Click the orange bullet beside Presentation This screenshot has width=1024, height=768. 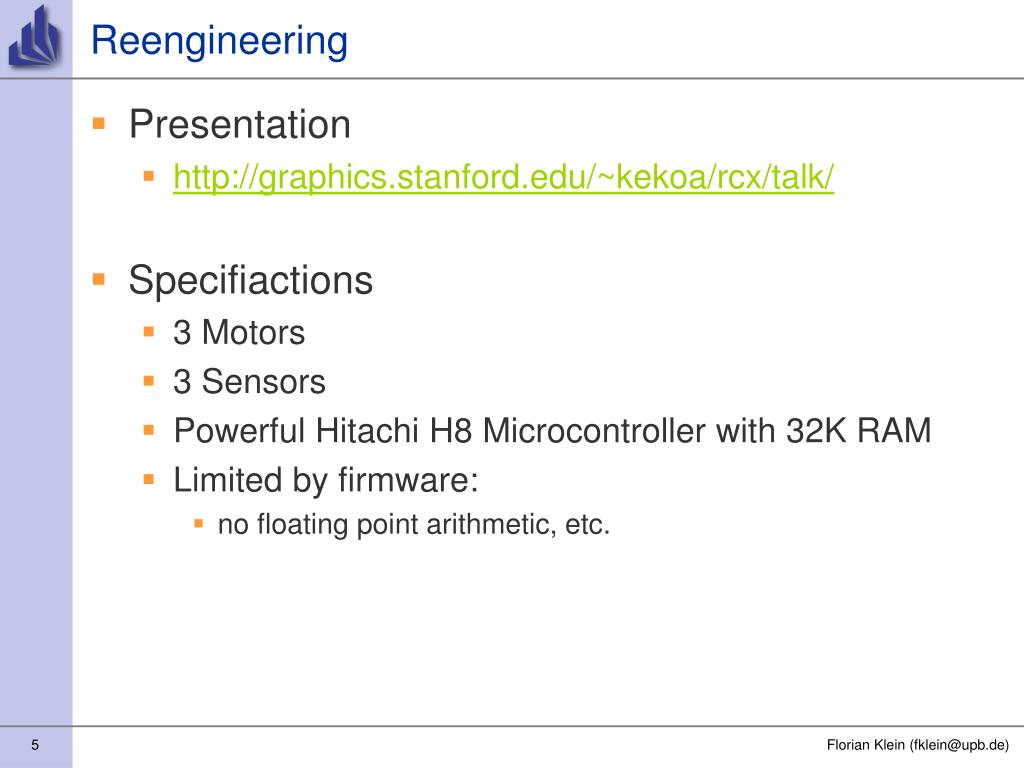(99, 123)
